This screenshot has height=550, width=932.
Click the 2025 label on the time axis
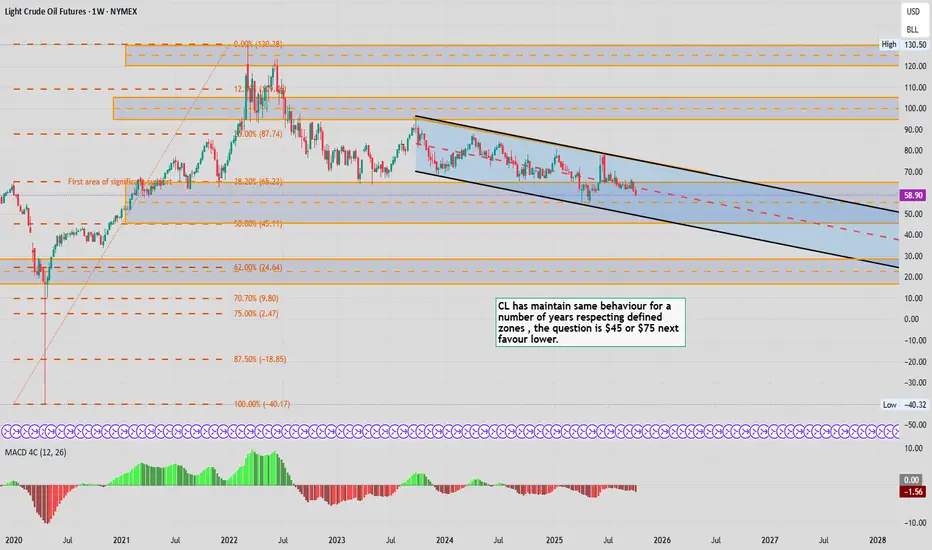[554, 540]
